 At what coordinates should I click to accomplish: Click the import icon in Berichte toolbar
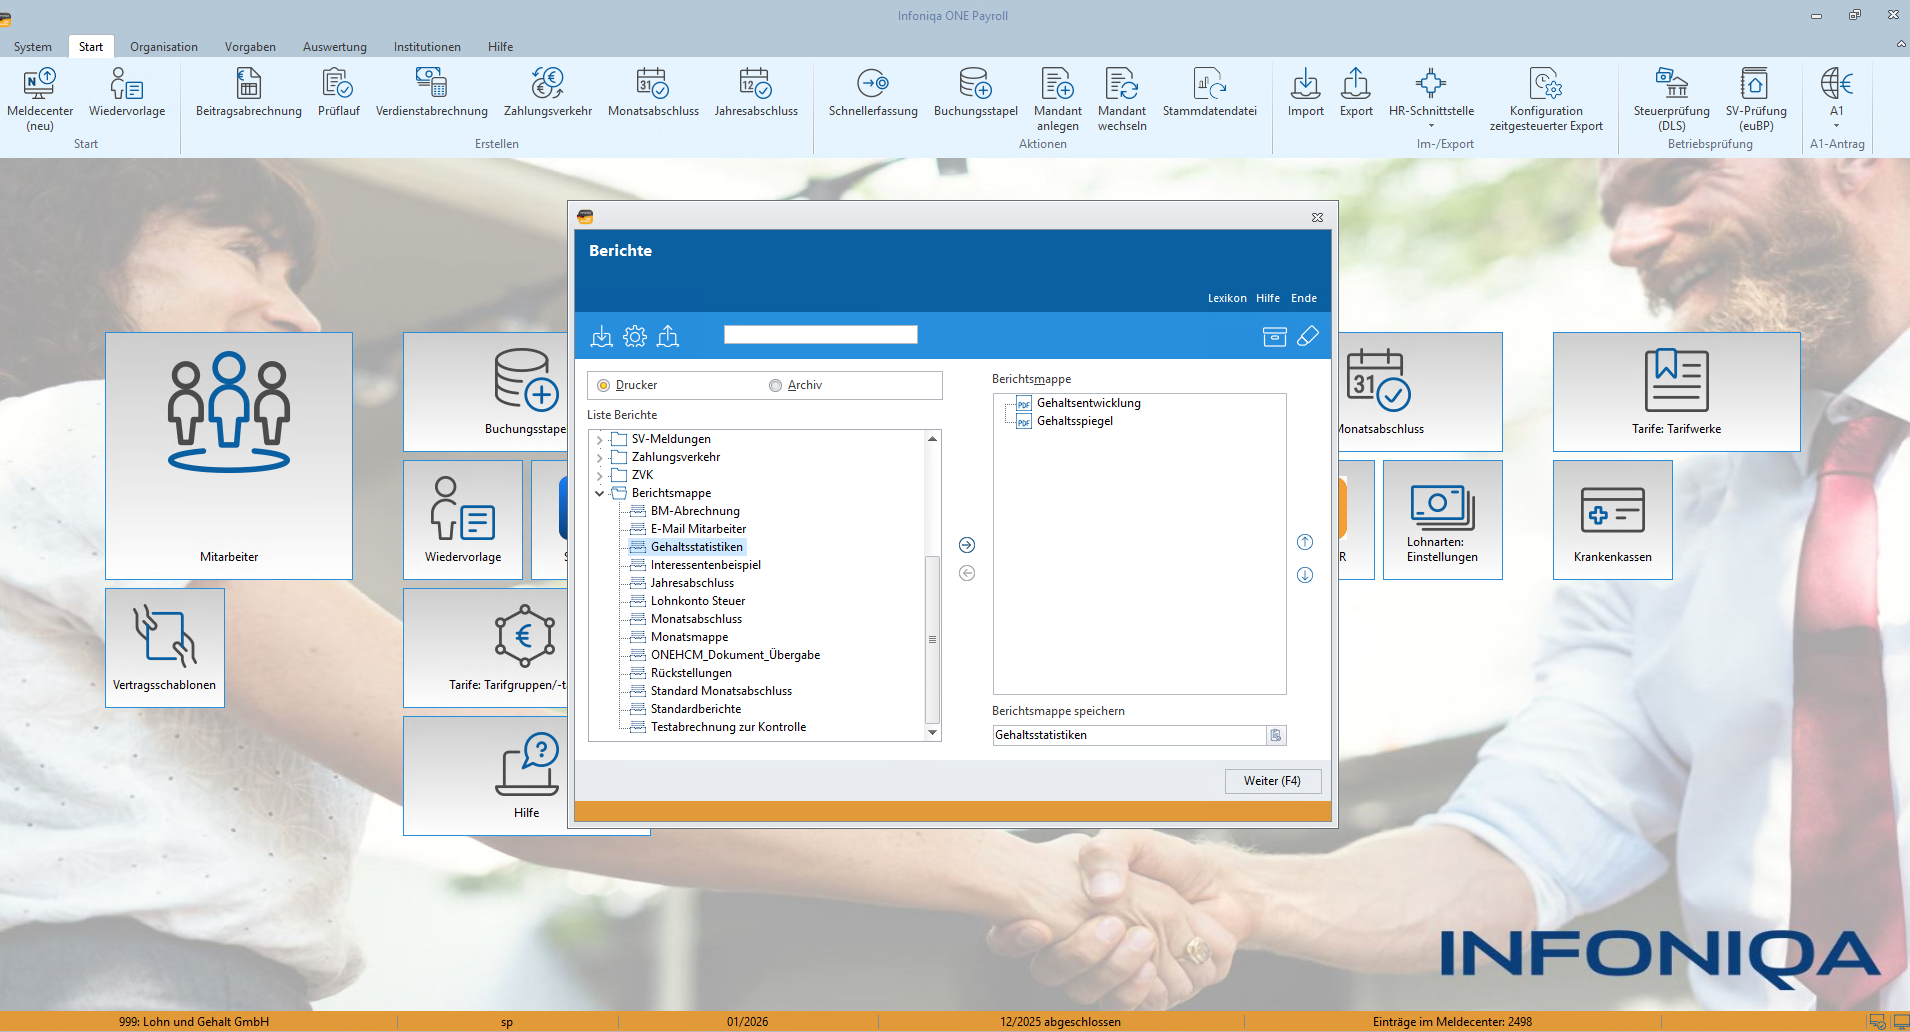[x=602, y=336]
